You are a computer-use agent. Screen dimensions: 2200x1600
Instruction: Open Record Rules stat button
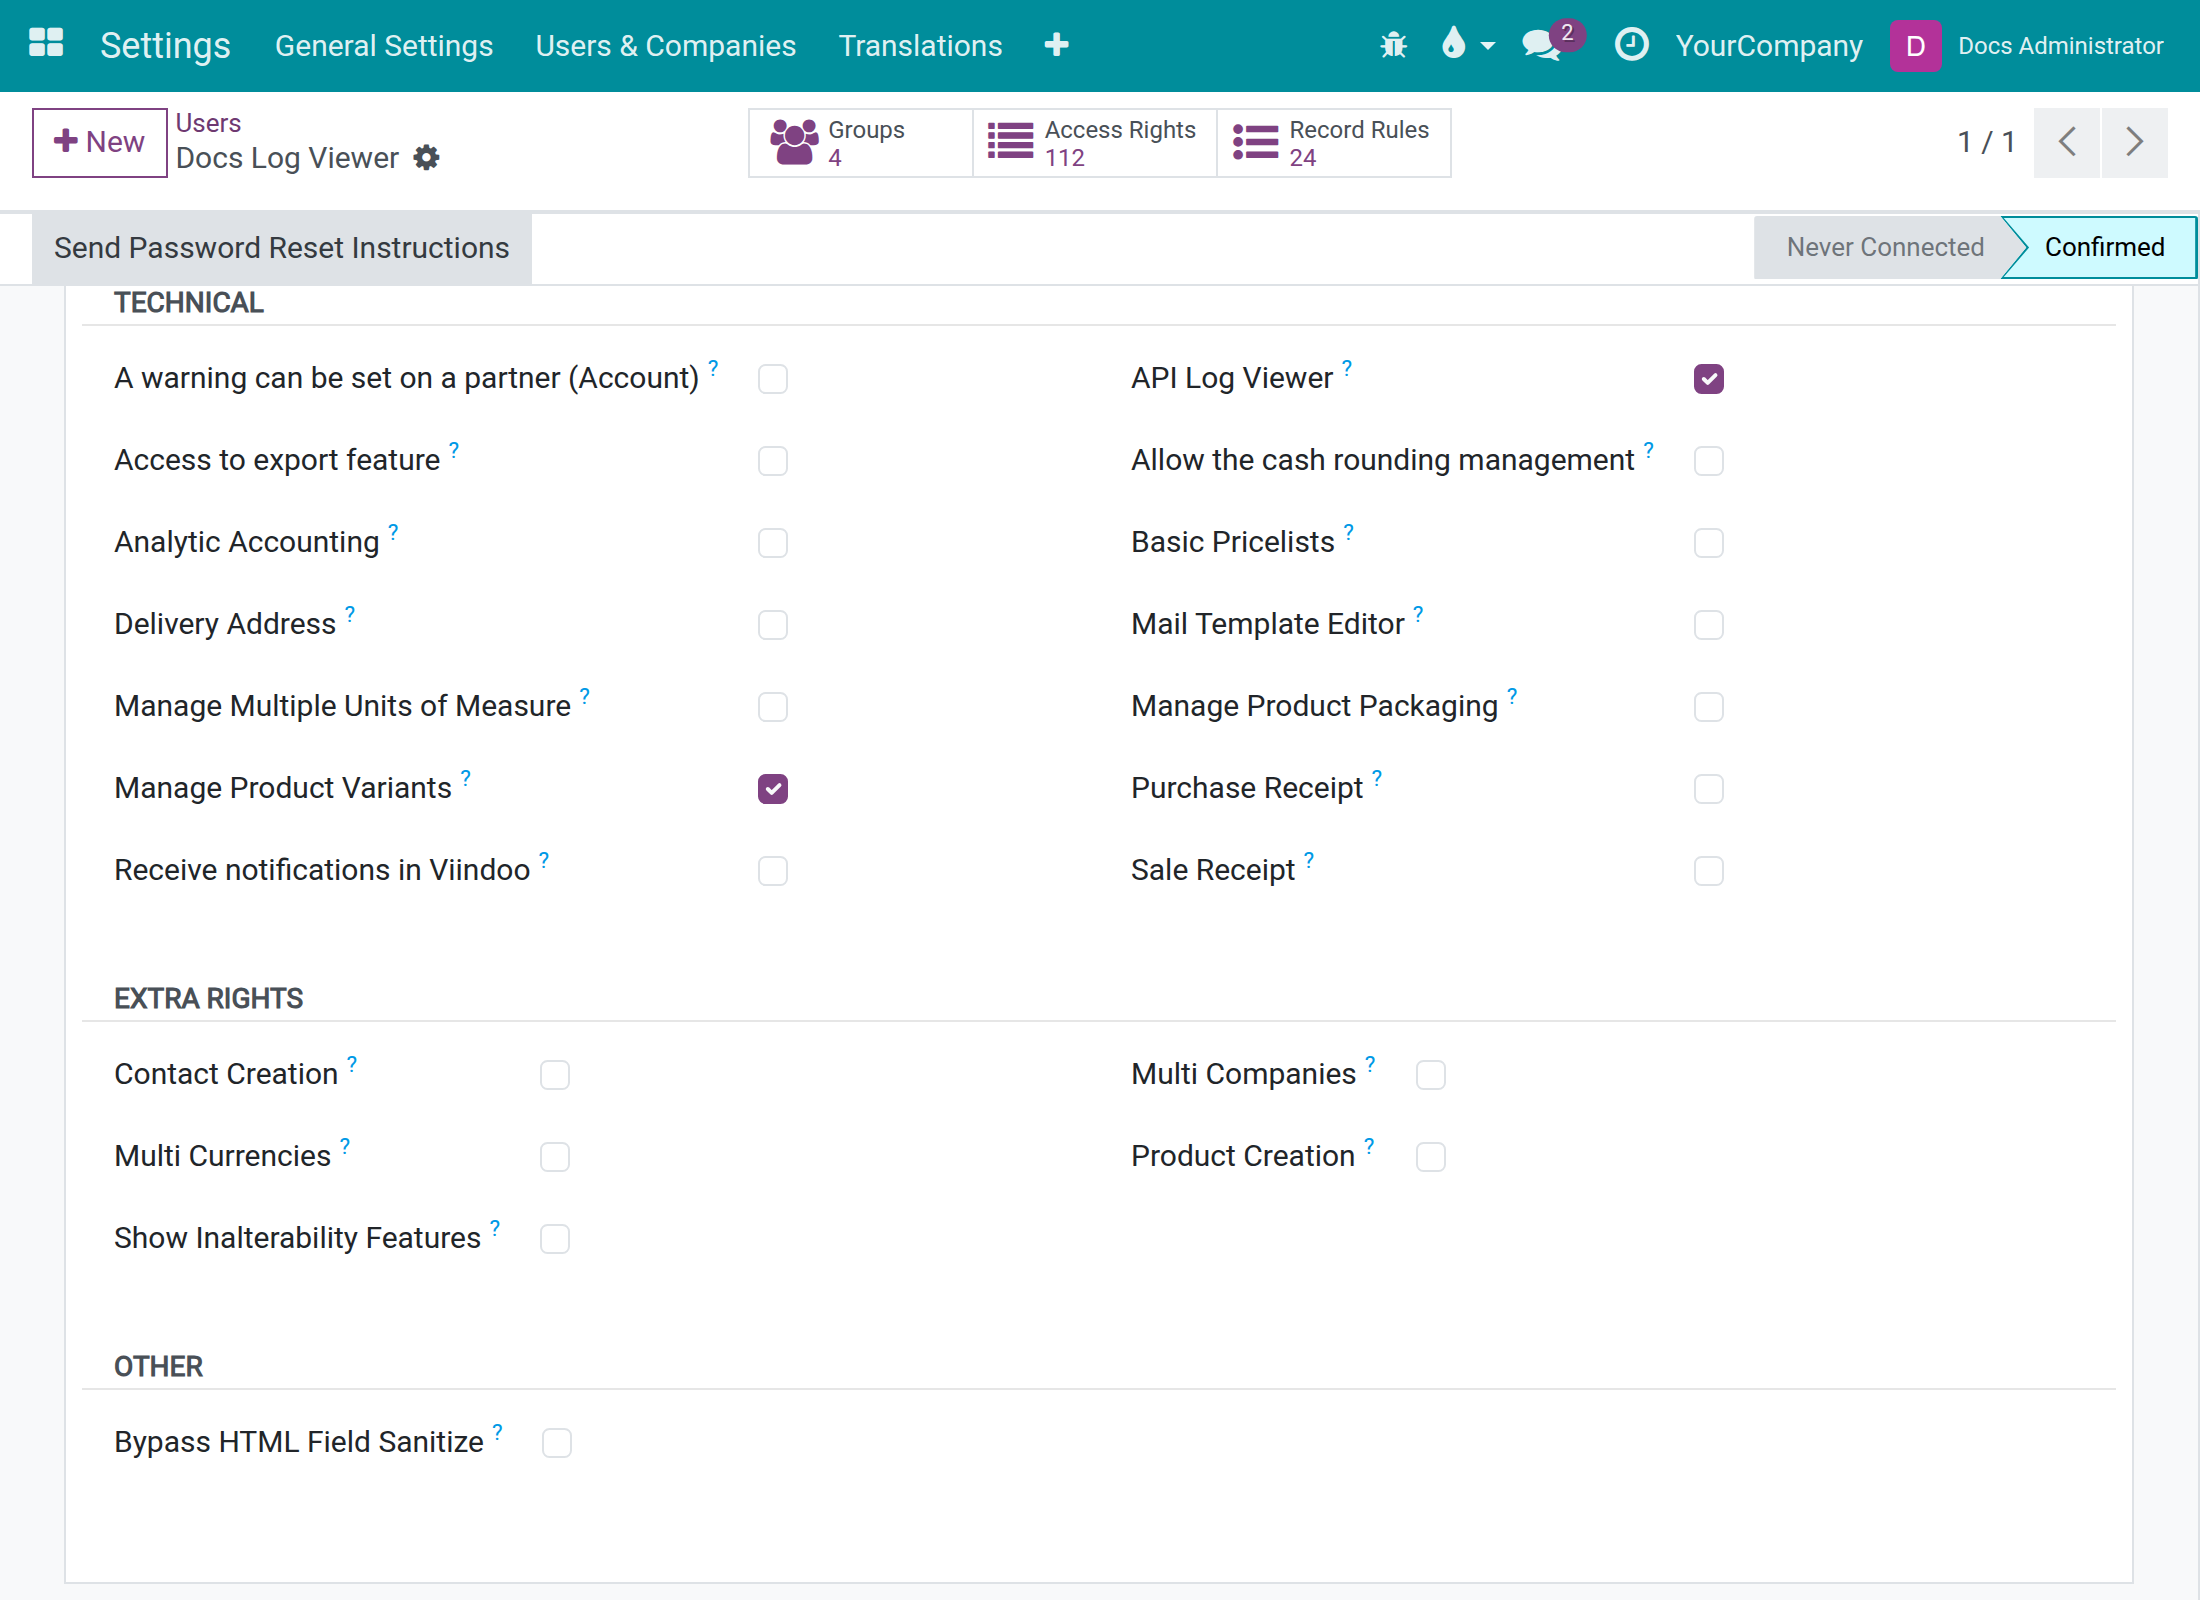click(x=1334, y=143)
